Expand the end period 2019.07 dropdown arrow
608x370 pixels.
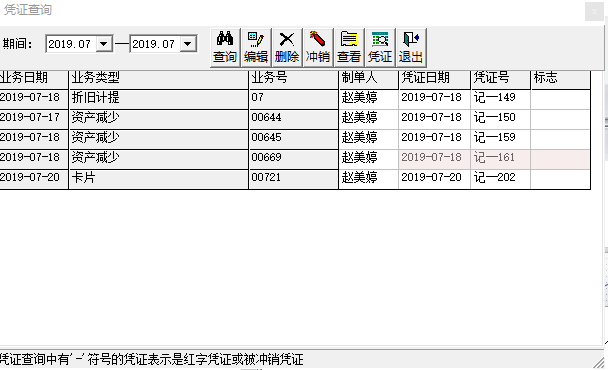(188, 44)
